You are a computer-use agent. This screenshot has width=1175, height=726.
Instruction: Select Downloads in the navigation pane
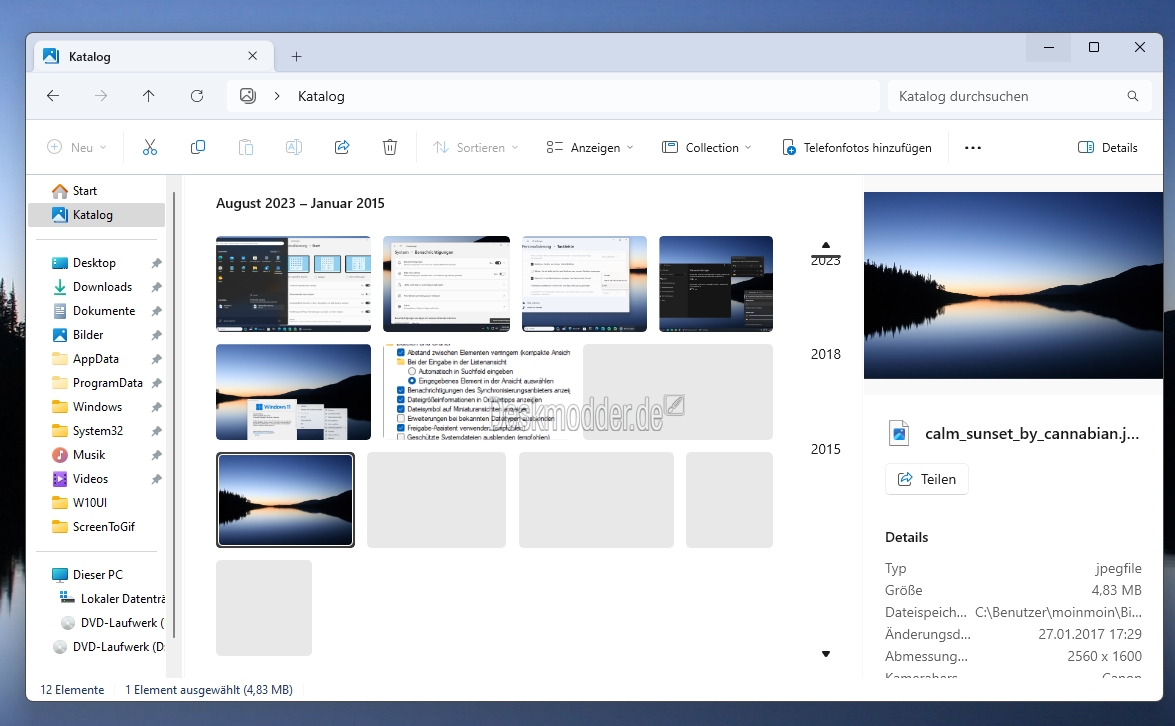coord(102,287)
